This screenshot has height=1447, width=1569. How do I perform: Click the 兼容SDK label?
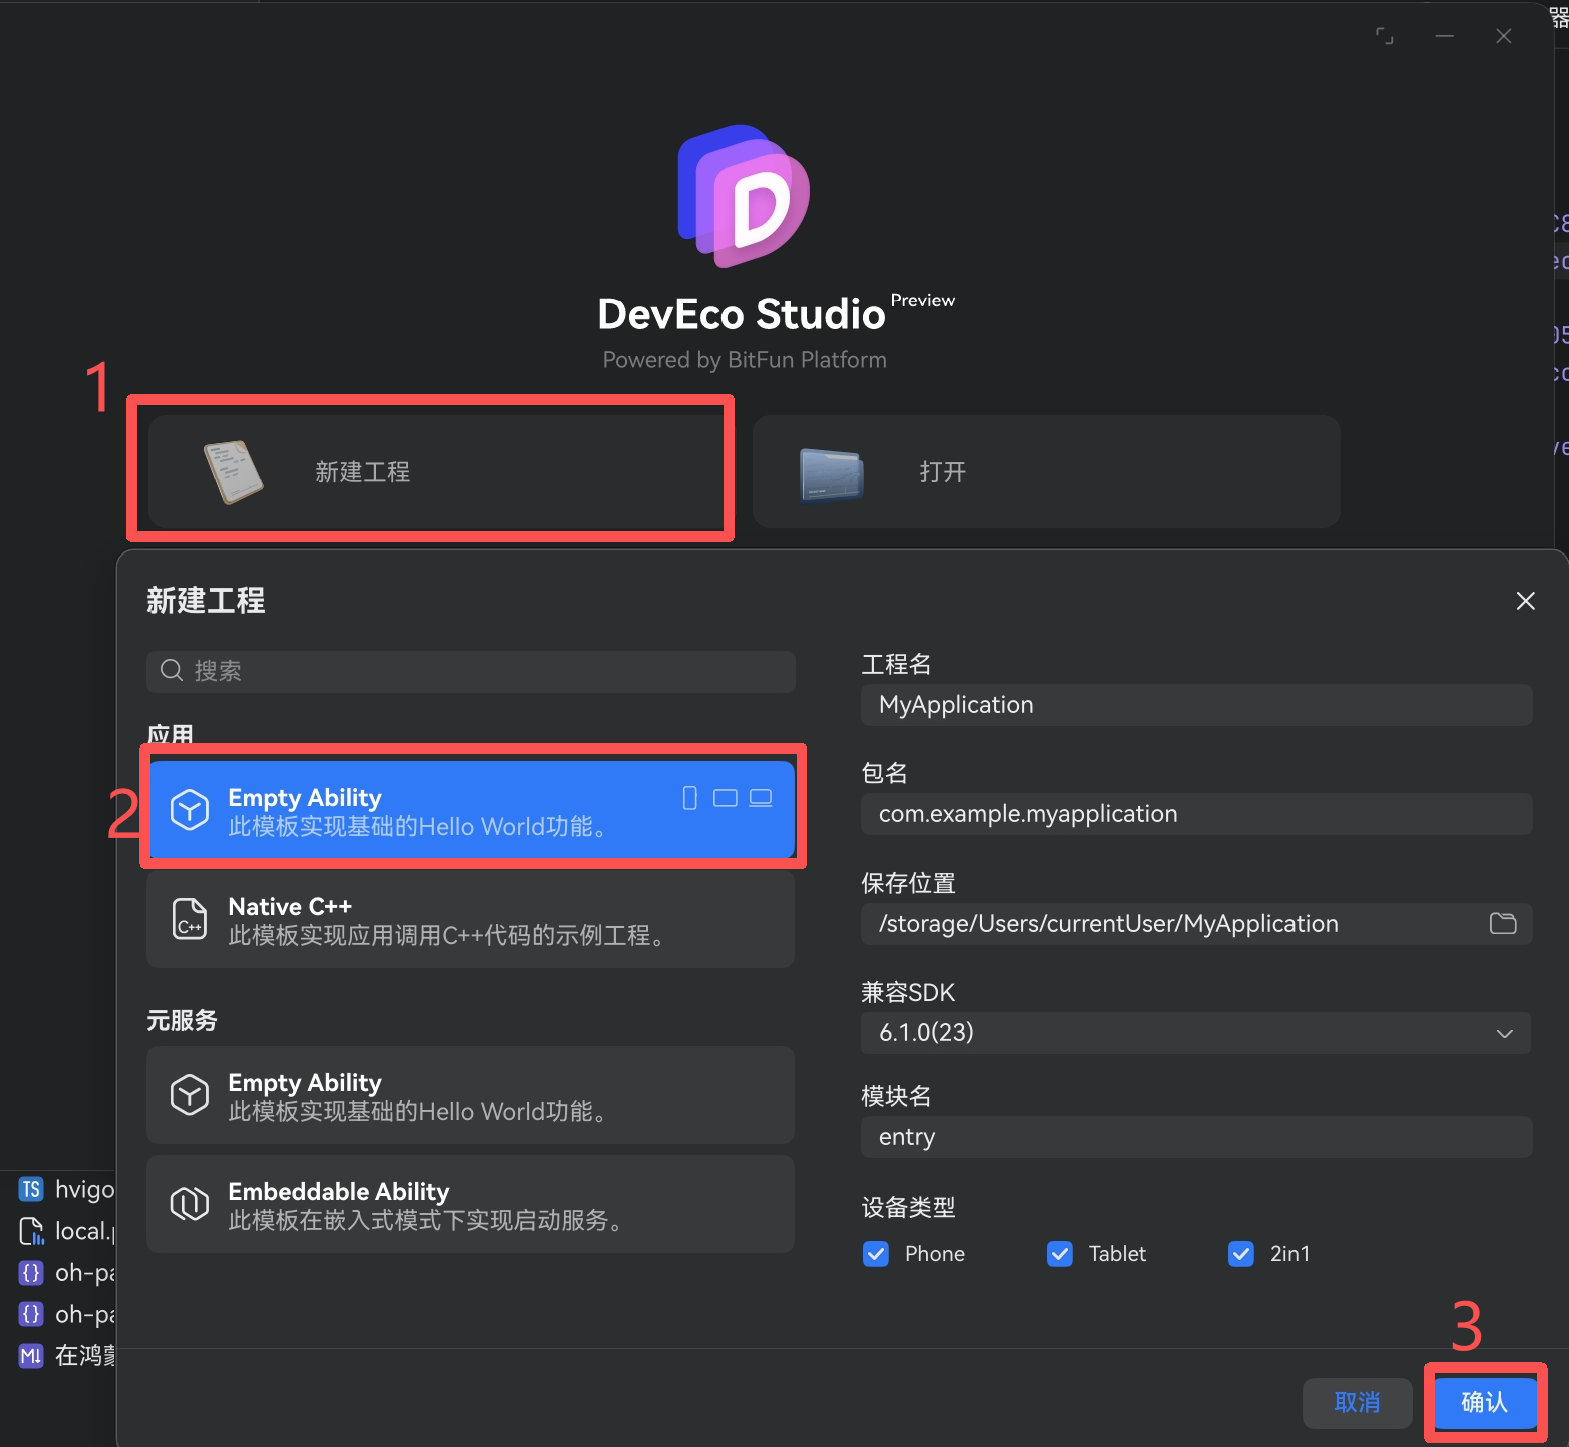point(908,992)
